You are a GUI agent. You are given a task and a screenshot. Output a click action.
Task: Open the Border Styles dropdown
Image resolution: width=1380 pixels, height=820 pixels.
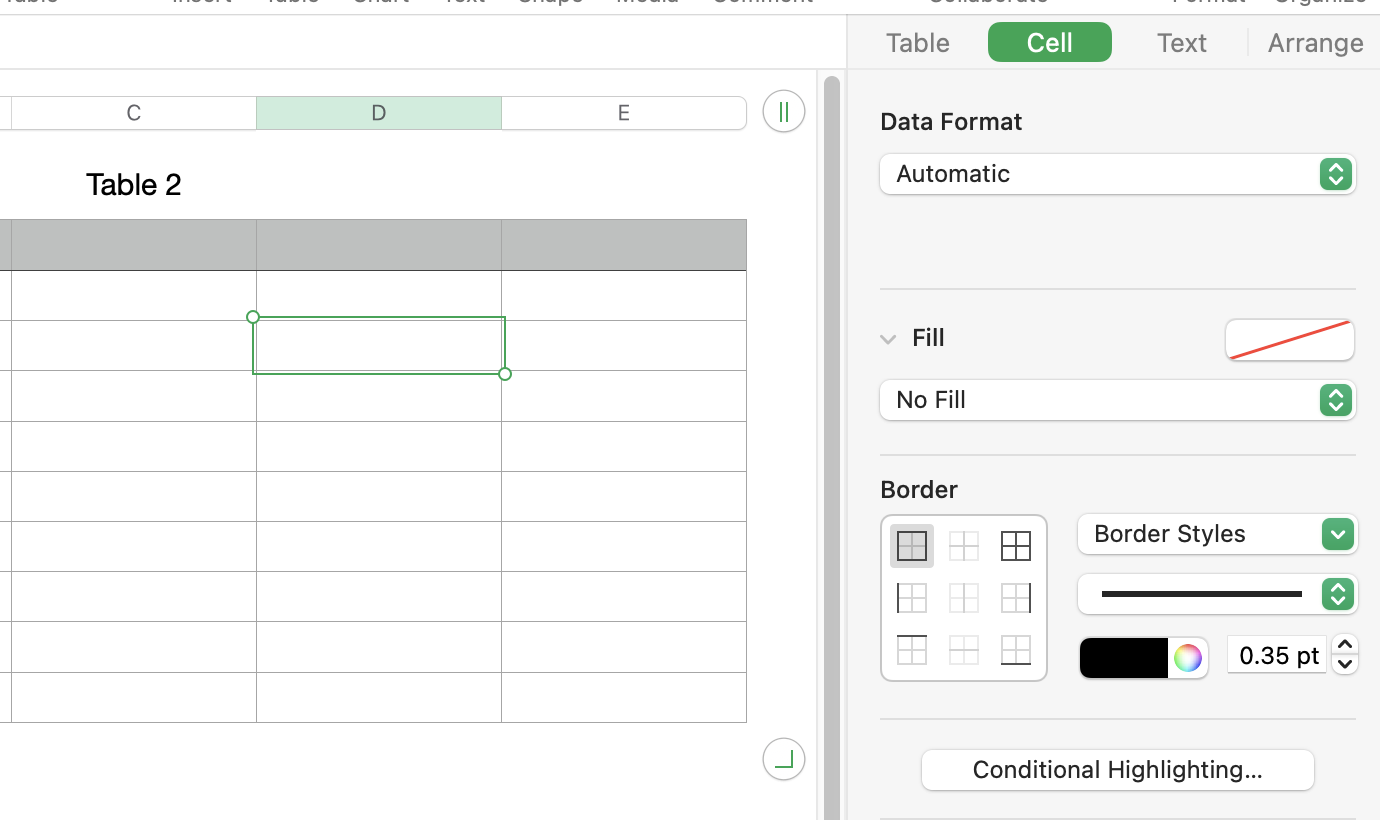click(1217, 534)
